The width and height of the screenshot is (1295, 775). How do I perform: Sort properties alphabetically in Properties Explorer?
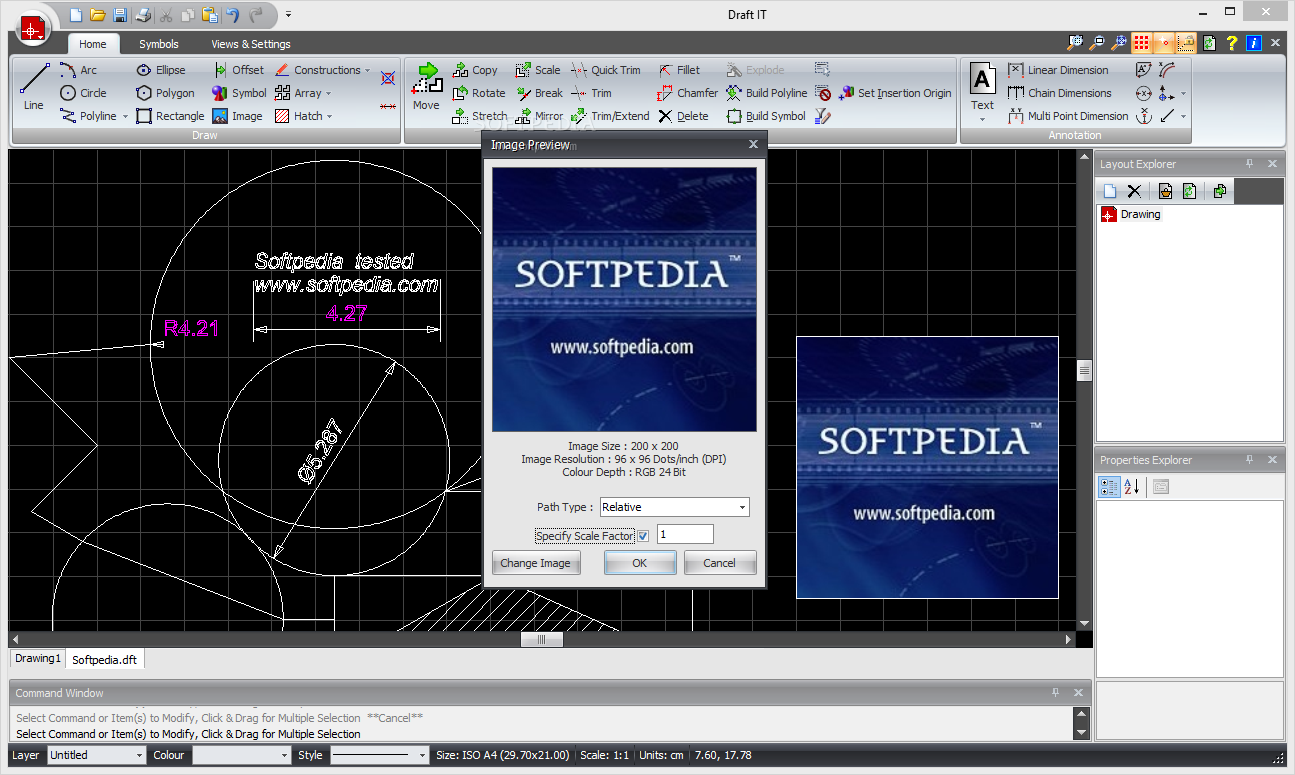[x=1131, y=487]
